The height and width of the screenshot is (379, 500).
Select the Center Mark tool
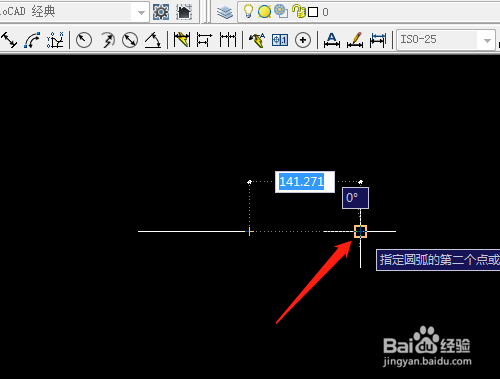coord(303,40)
